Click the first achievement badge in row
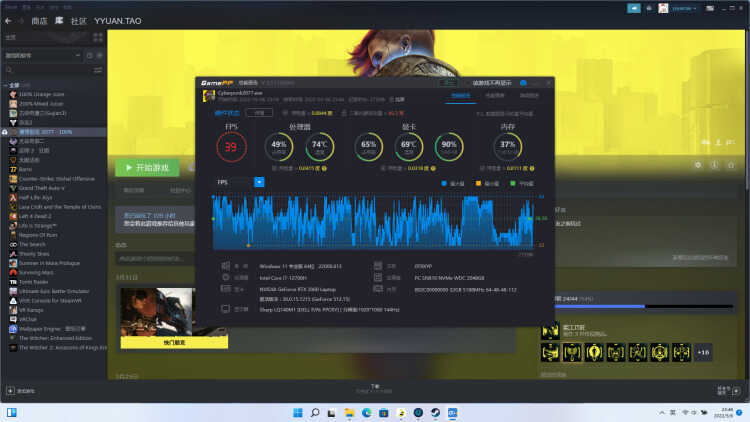The height and width of the screenshot is (422, 750). 550,353
